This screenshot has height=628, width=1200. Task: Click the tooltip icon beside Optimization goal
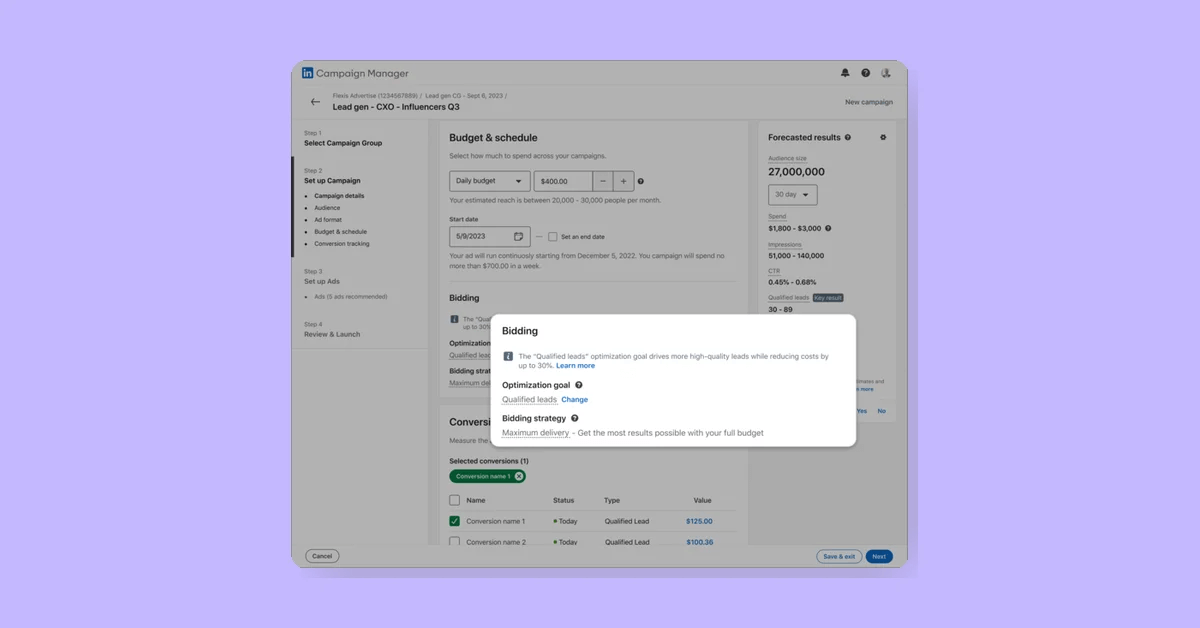579,385
